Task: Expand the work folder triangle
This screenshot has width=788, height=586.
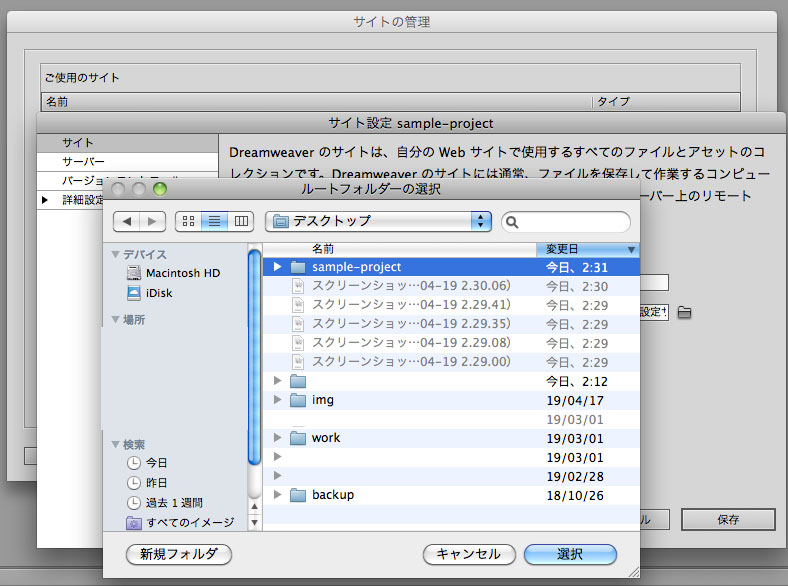Action: point(277,438)
